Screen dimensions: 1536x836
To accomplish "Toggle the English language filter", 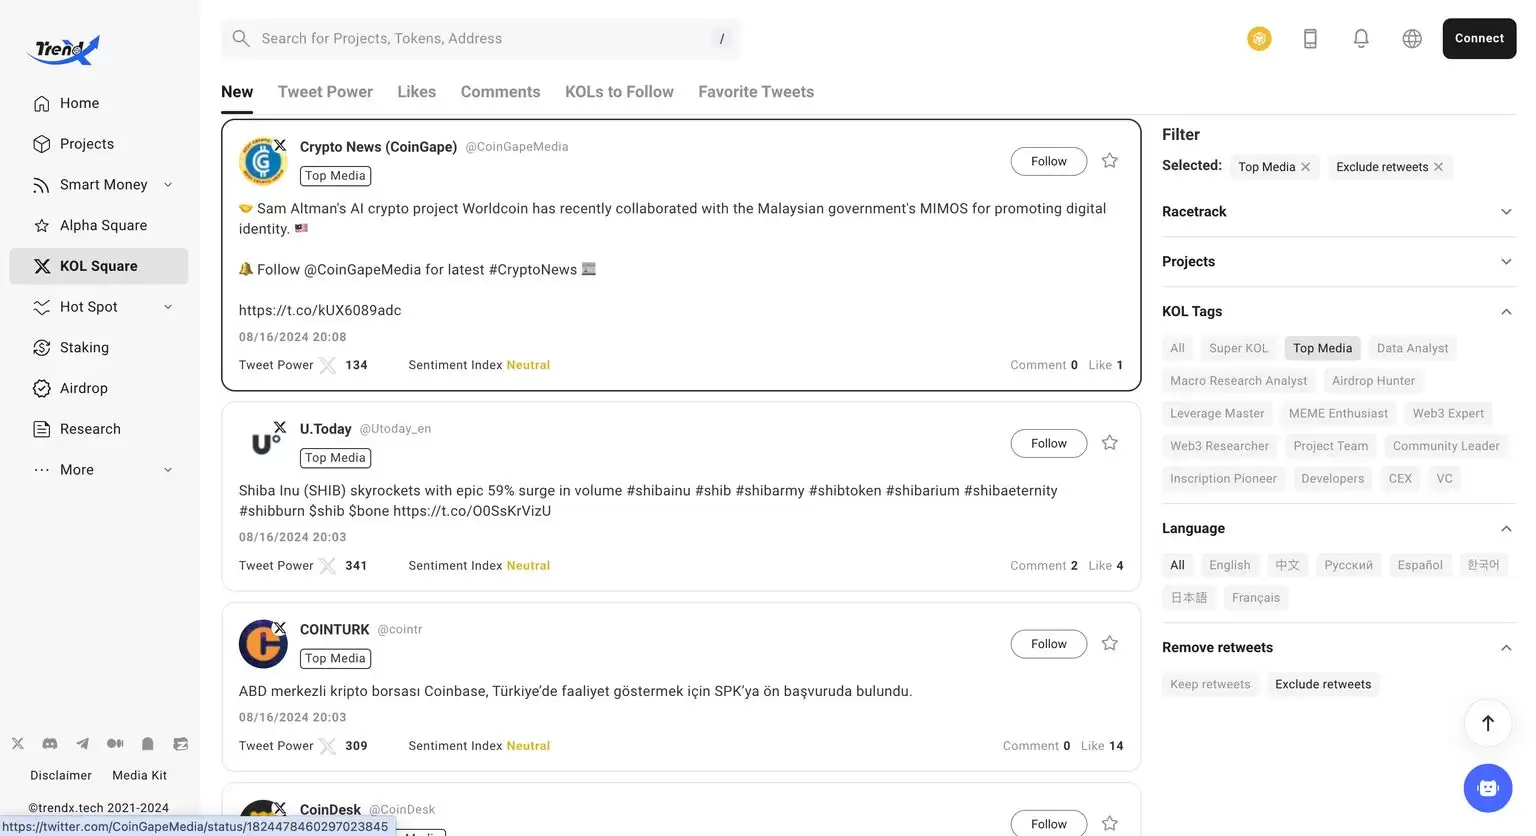I will tap(1229, 565).
